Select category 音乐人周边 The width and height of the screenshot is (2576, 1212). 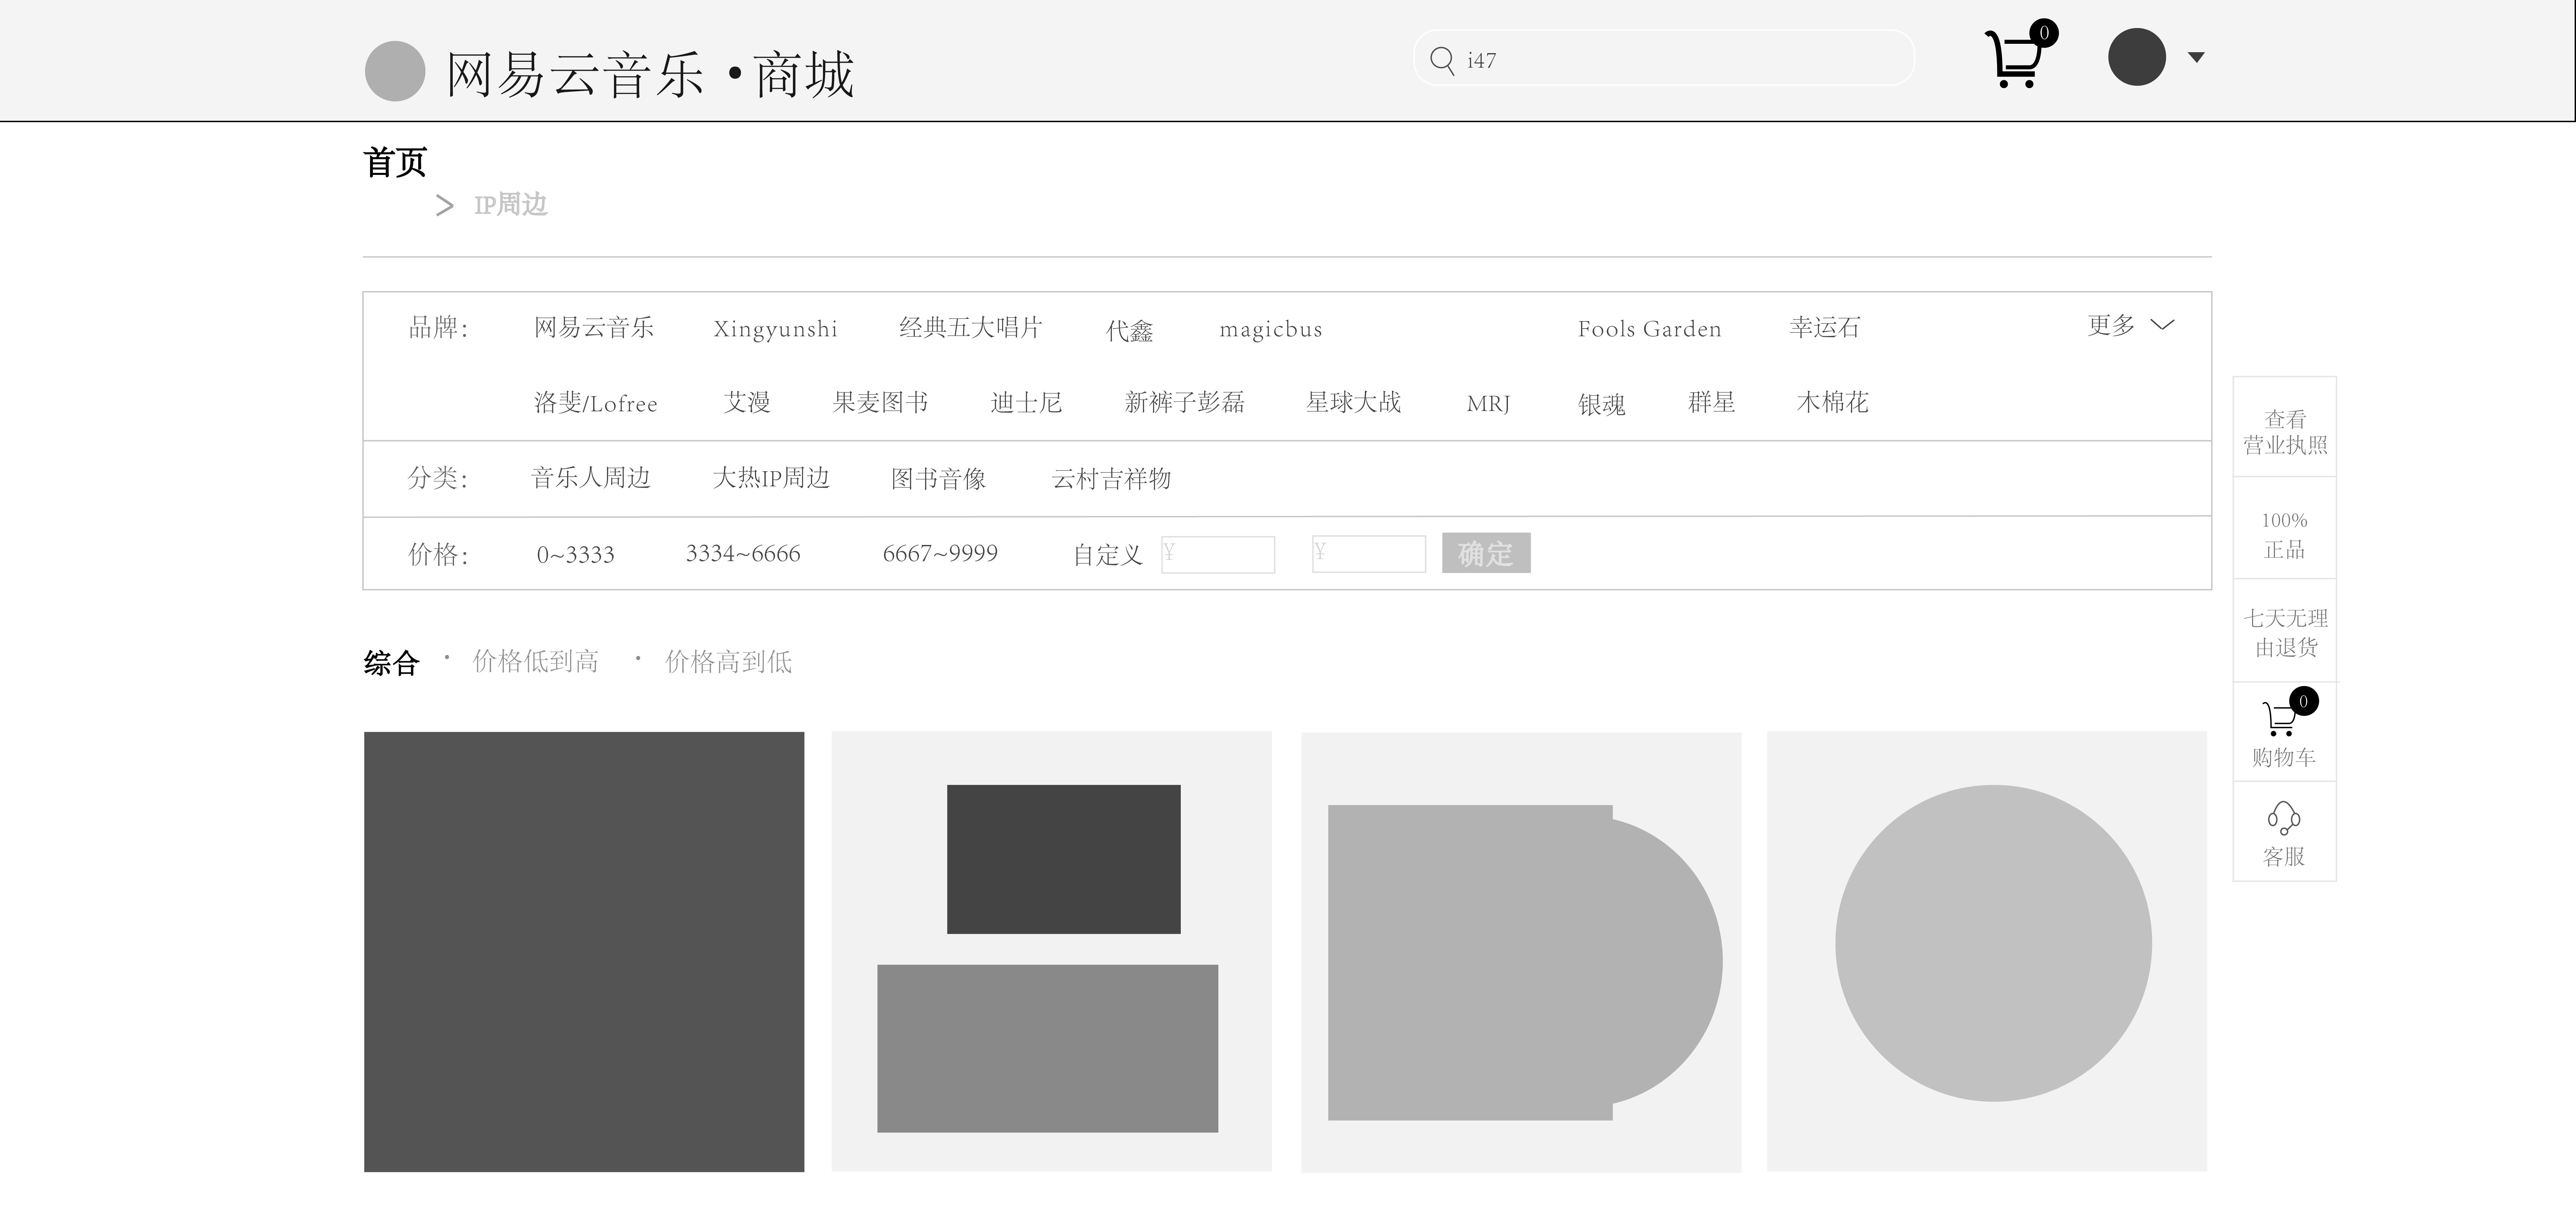click(x=591, y=478)
